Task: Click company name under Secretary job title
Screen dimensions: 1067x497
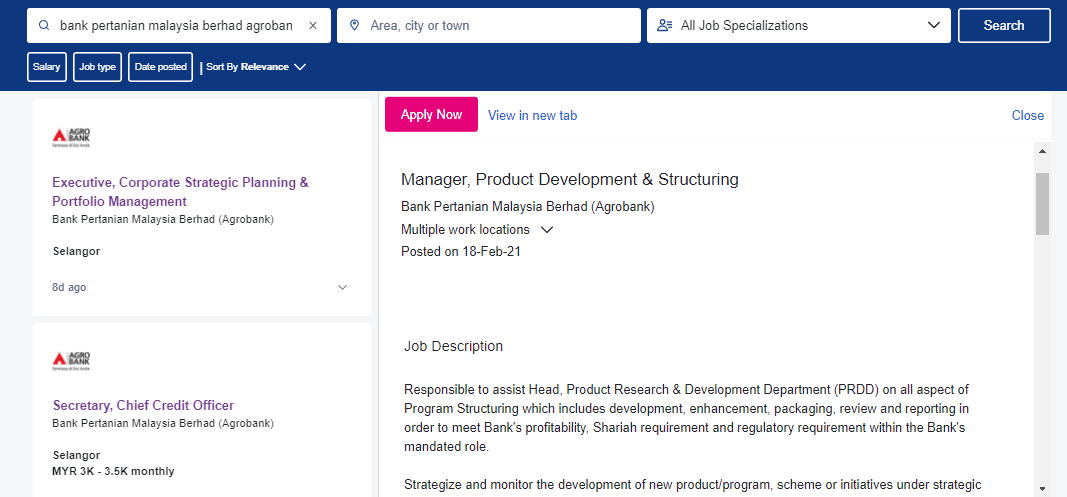Action: coord(163,423)
